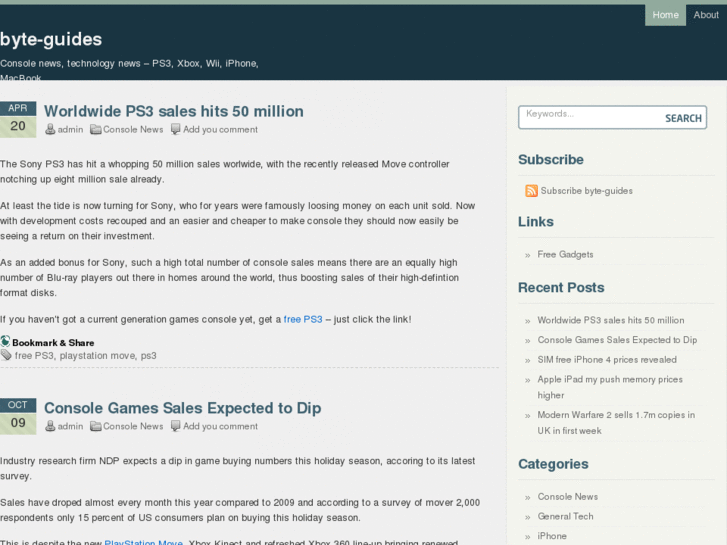Open 'Subscribe byte-guides' feed link
The width and height of the screenshot is (727, 545).
pyautogui.click(x=587, y=191)
